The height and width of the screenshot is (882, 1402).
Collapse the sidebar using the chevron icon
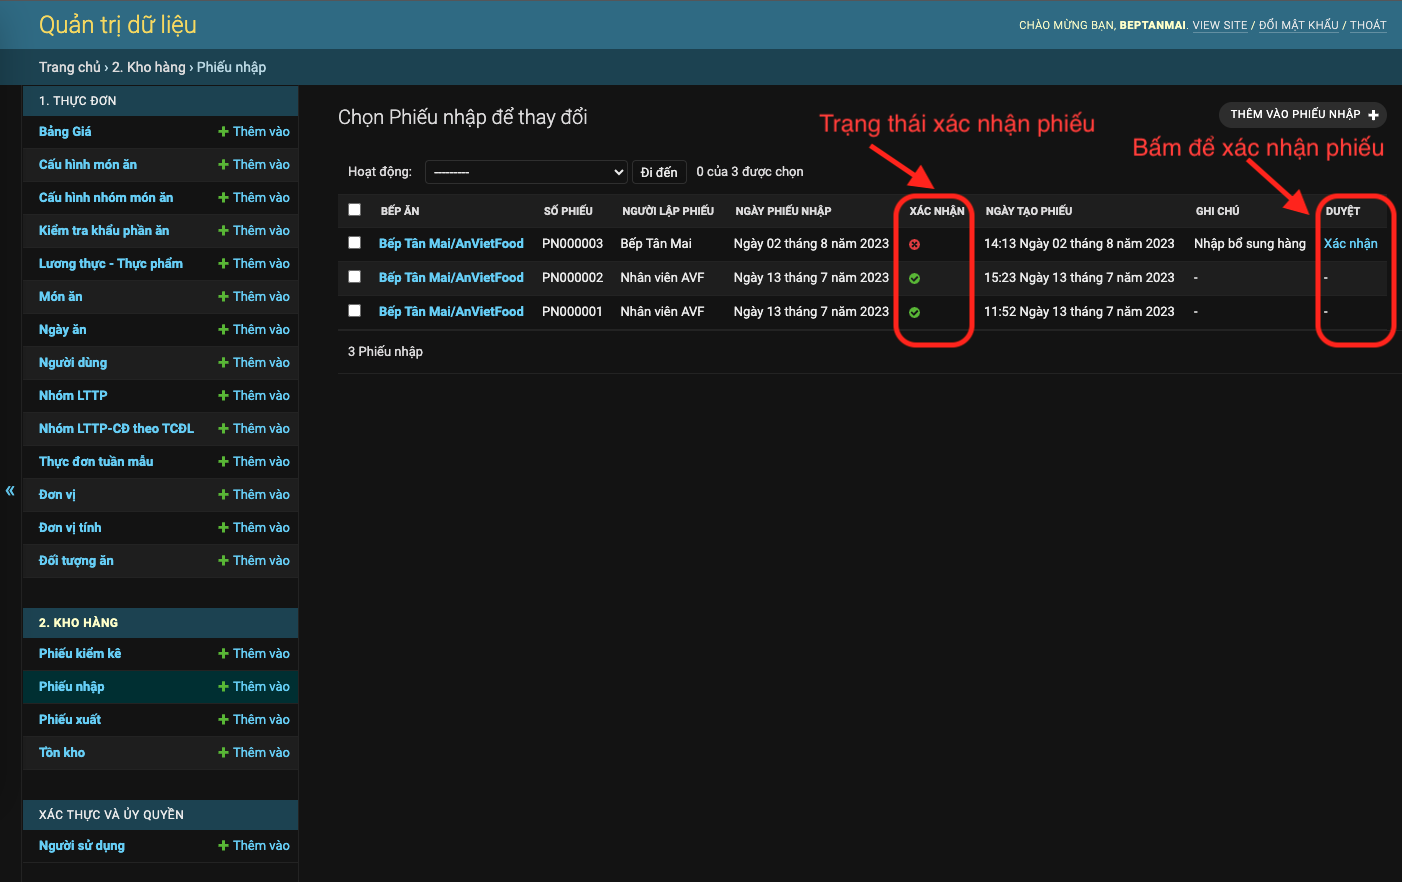point(9,490)
